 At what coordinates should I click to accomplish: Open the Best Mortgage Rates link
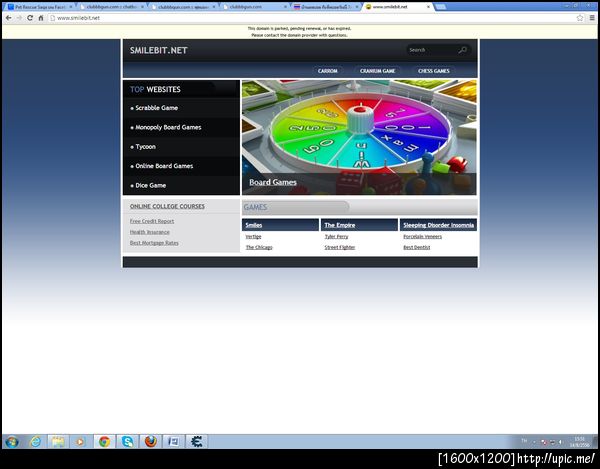(x=154, y=243)
